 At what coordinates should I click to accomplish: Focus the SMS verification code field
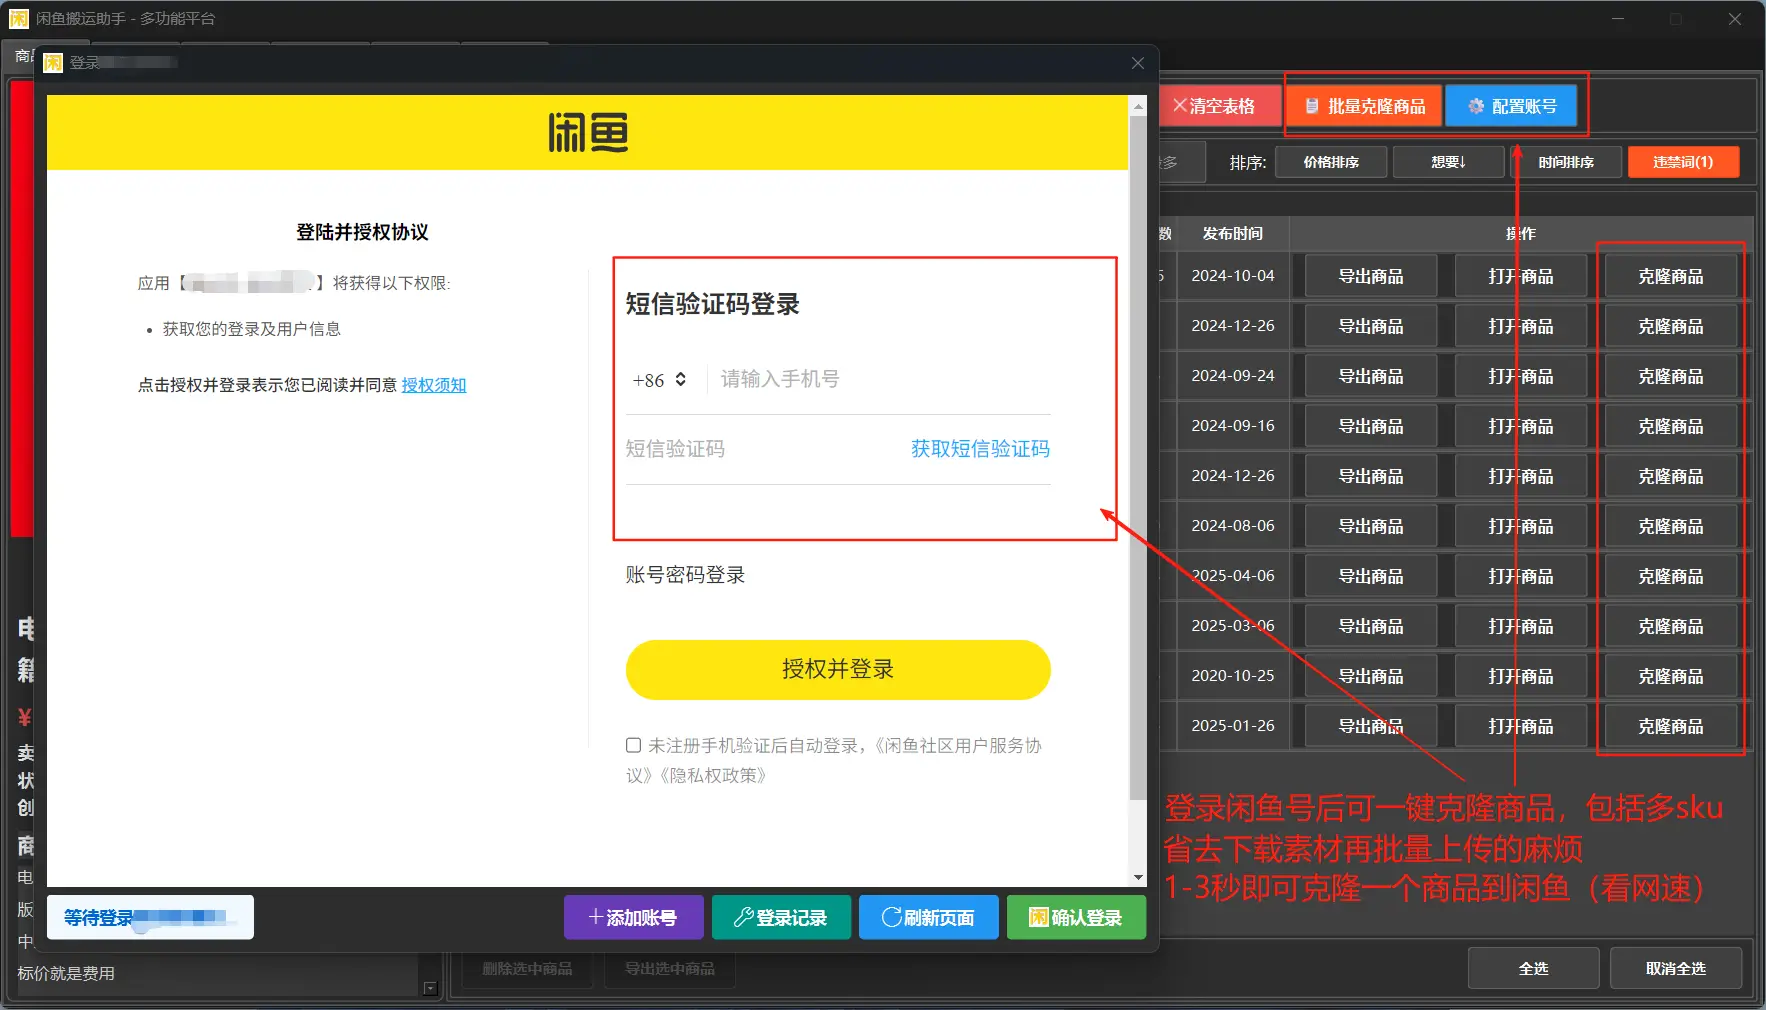coord(760,449)
